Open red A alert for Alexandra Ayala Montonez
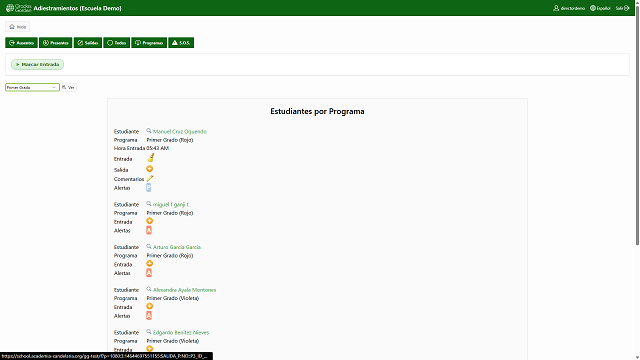The height and width of the screenshot is (360, 640). (149, 316)
